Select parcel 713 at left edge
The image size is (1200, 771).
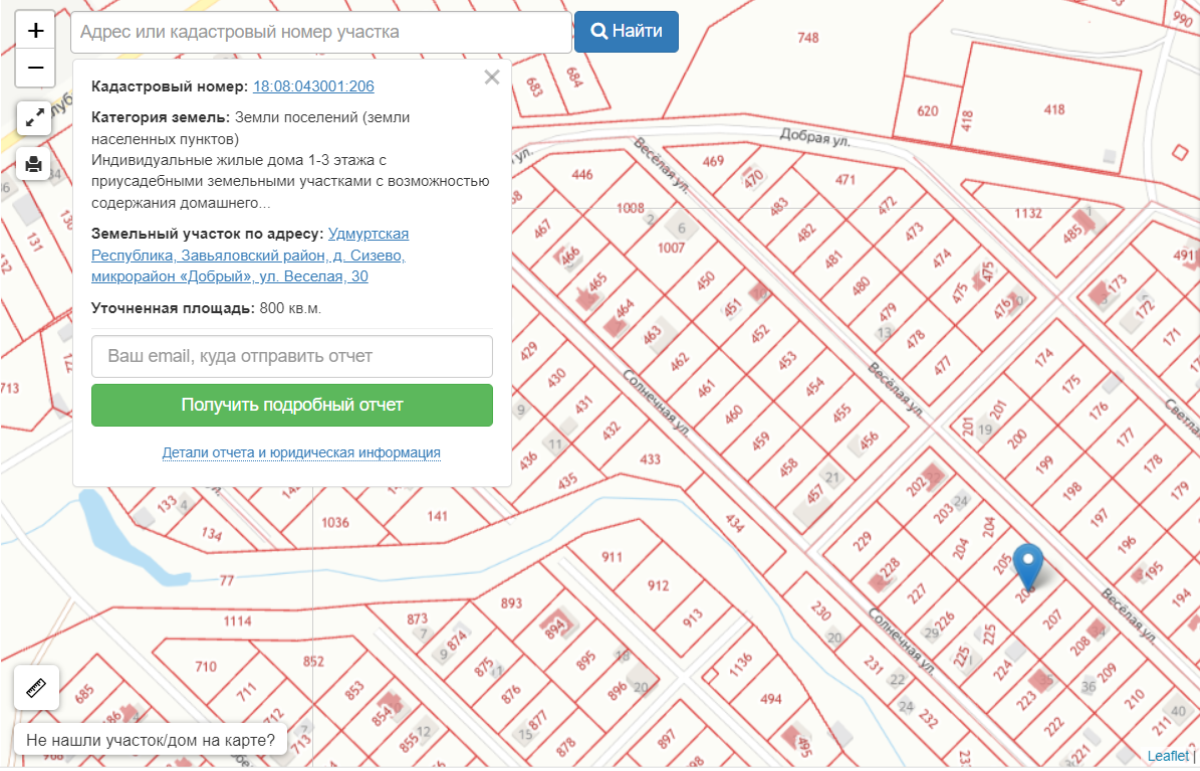pos(10,389)
